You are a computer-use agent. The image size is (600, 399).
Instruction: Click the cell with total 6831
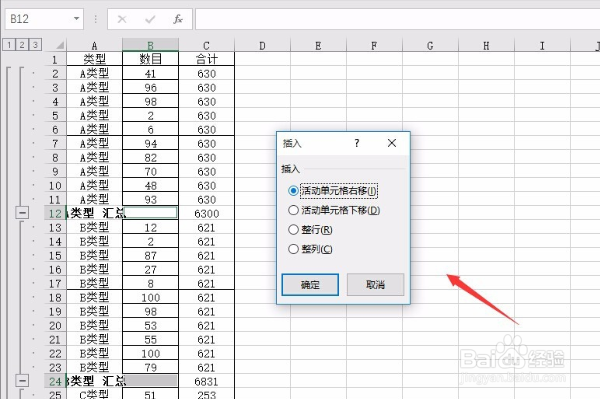[206, 381]
